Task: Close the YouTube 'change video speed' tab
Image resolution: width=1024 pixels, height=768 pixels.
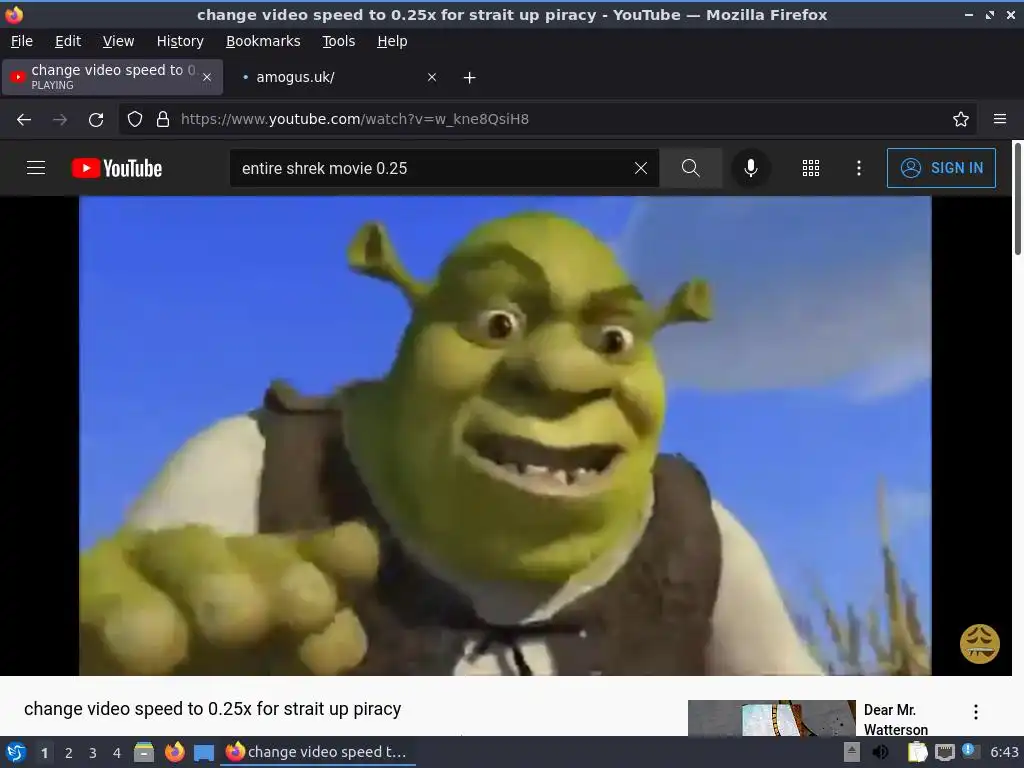Action: tap(207, 77)
